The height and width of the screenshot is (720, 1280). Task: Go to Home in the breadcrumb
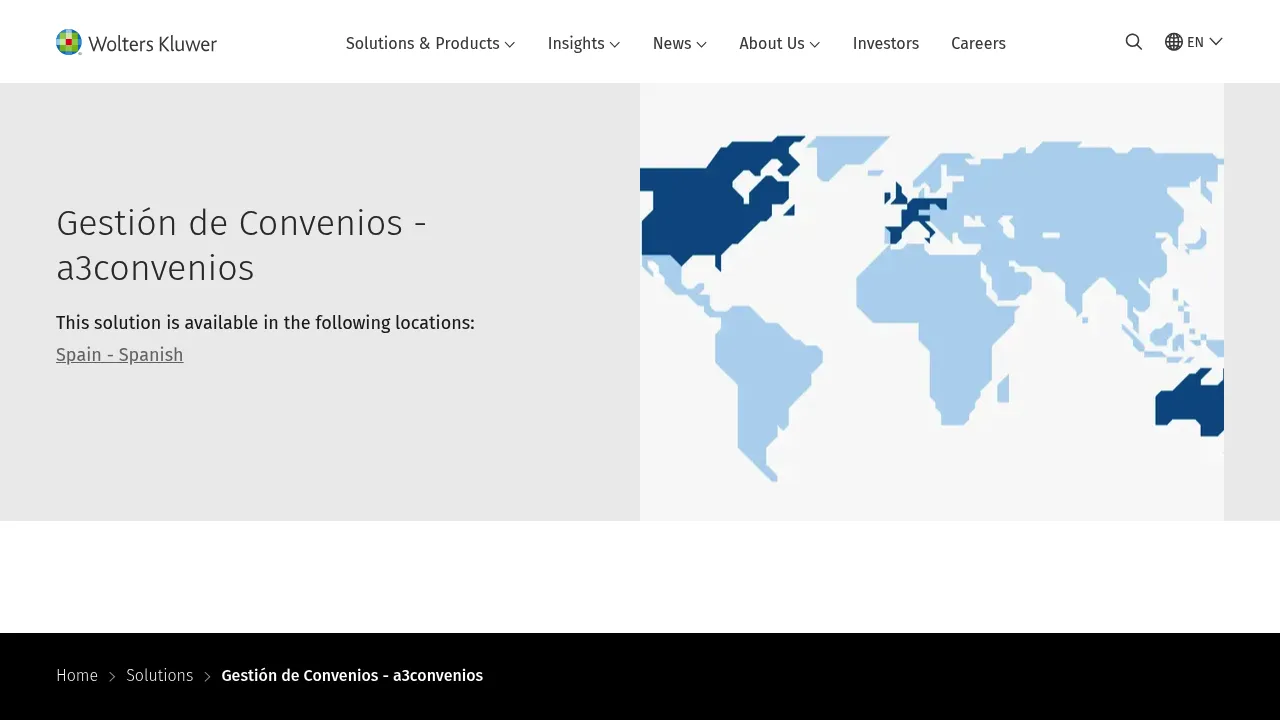coord(77,676)
